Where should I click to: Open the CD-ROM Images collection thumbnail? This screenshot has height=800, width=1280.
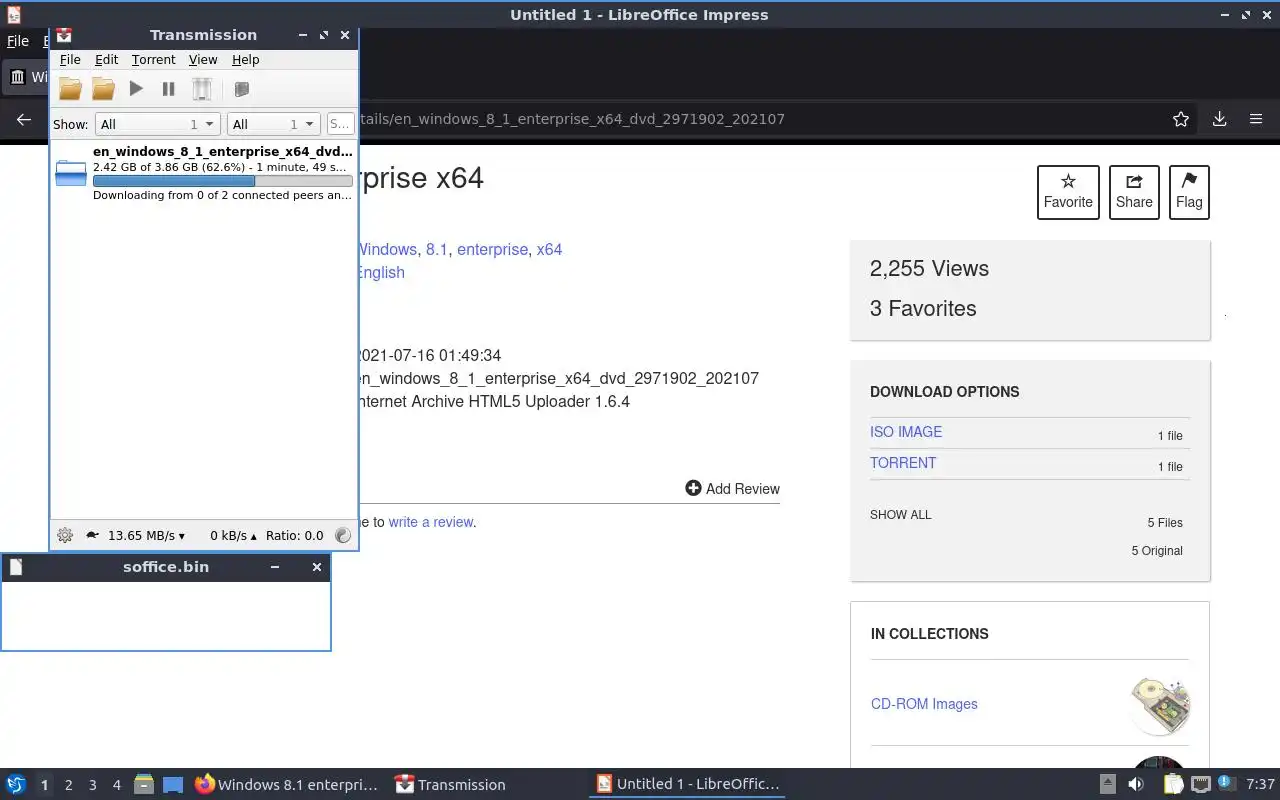1159,704
